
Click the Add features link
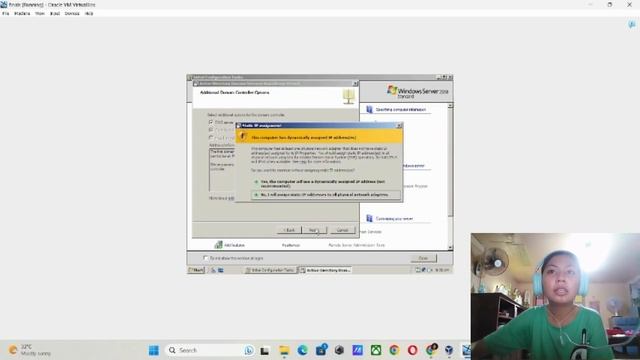234,245
